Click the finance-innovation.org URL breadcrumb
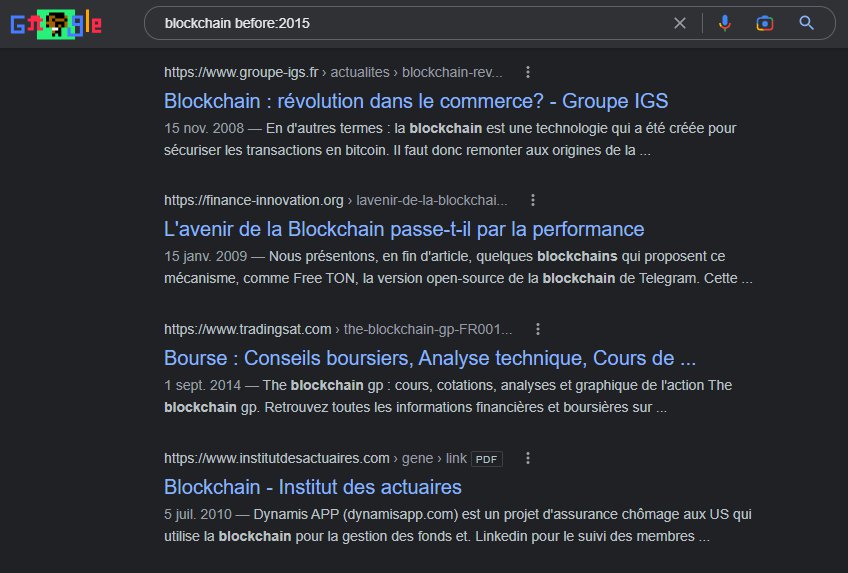The width and height of the screenshot is (848, 573). click(x=335, y=200)
